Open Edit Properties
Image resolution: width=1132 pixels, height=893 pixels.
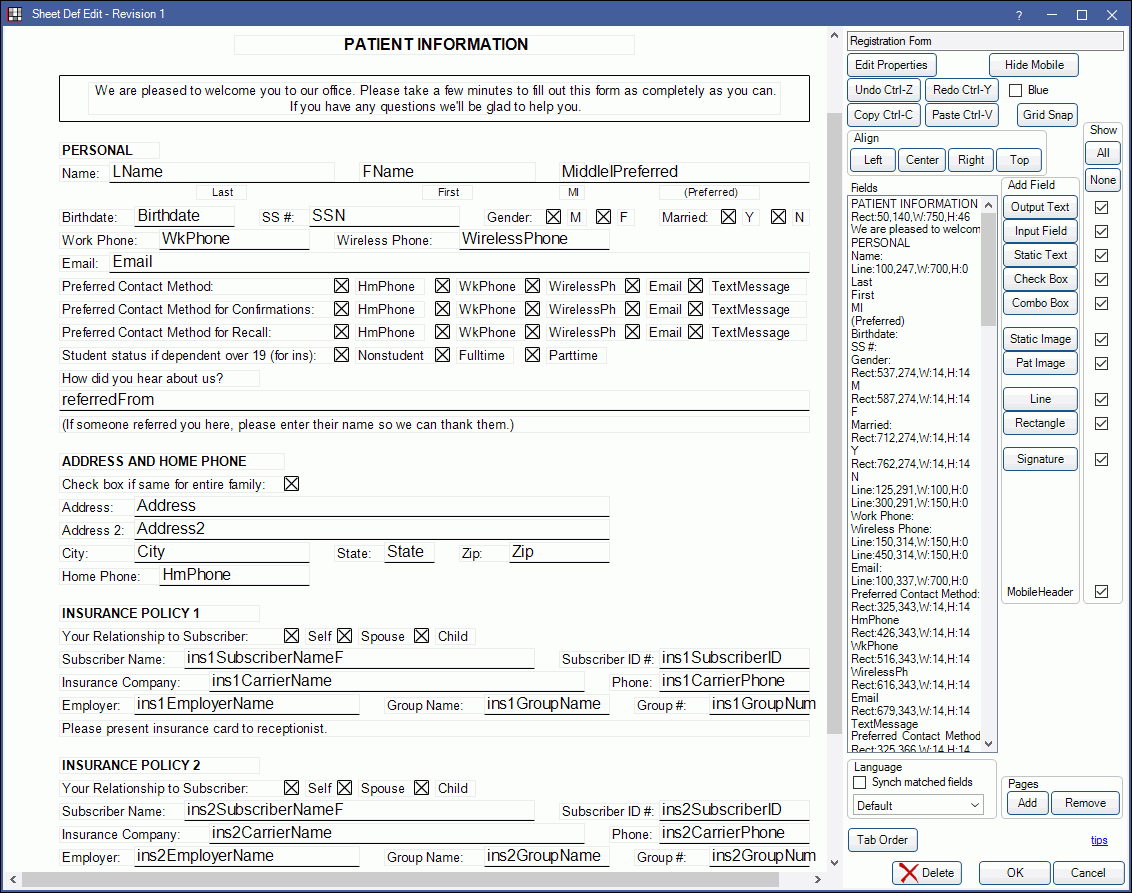[891, 64]
